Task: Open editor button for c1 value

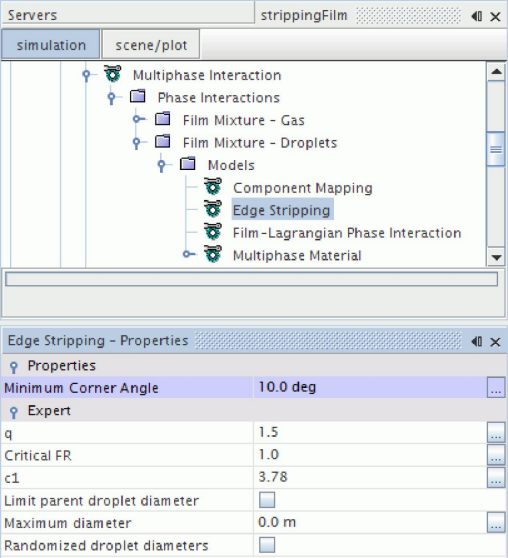Action: (x=496, y=477)
